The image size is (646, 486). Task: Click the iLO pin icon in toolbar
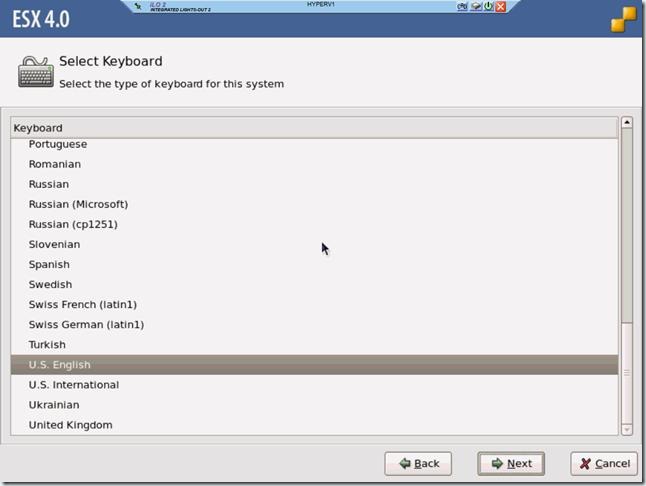point(138,6)
